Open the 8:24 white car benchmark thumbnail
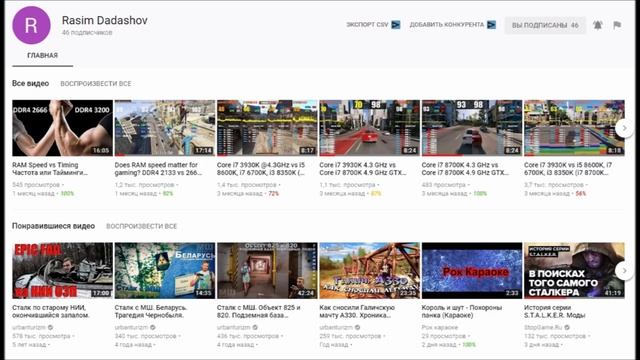This screenshot has height=360, width=640. tap(472, 128)
